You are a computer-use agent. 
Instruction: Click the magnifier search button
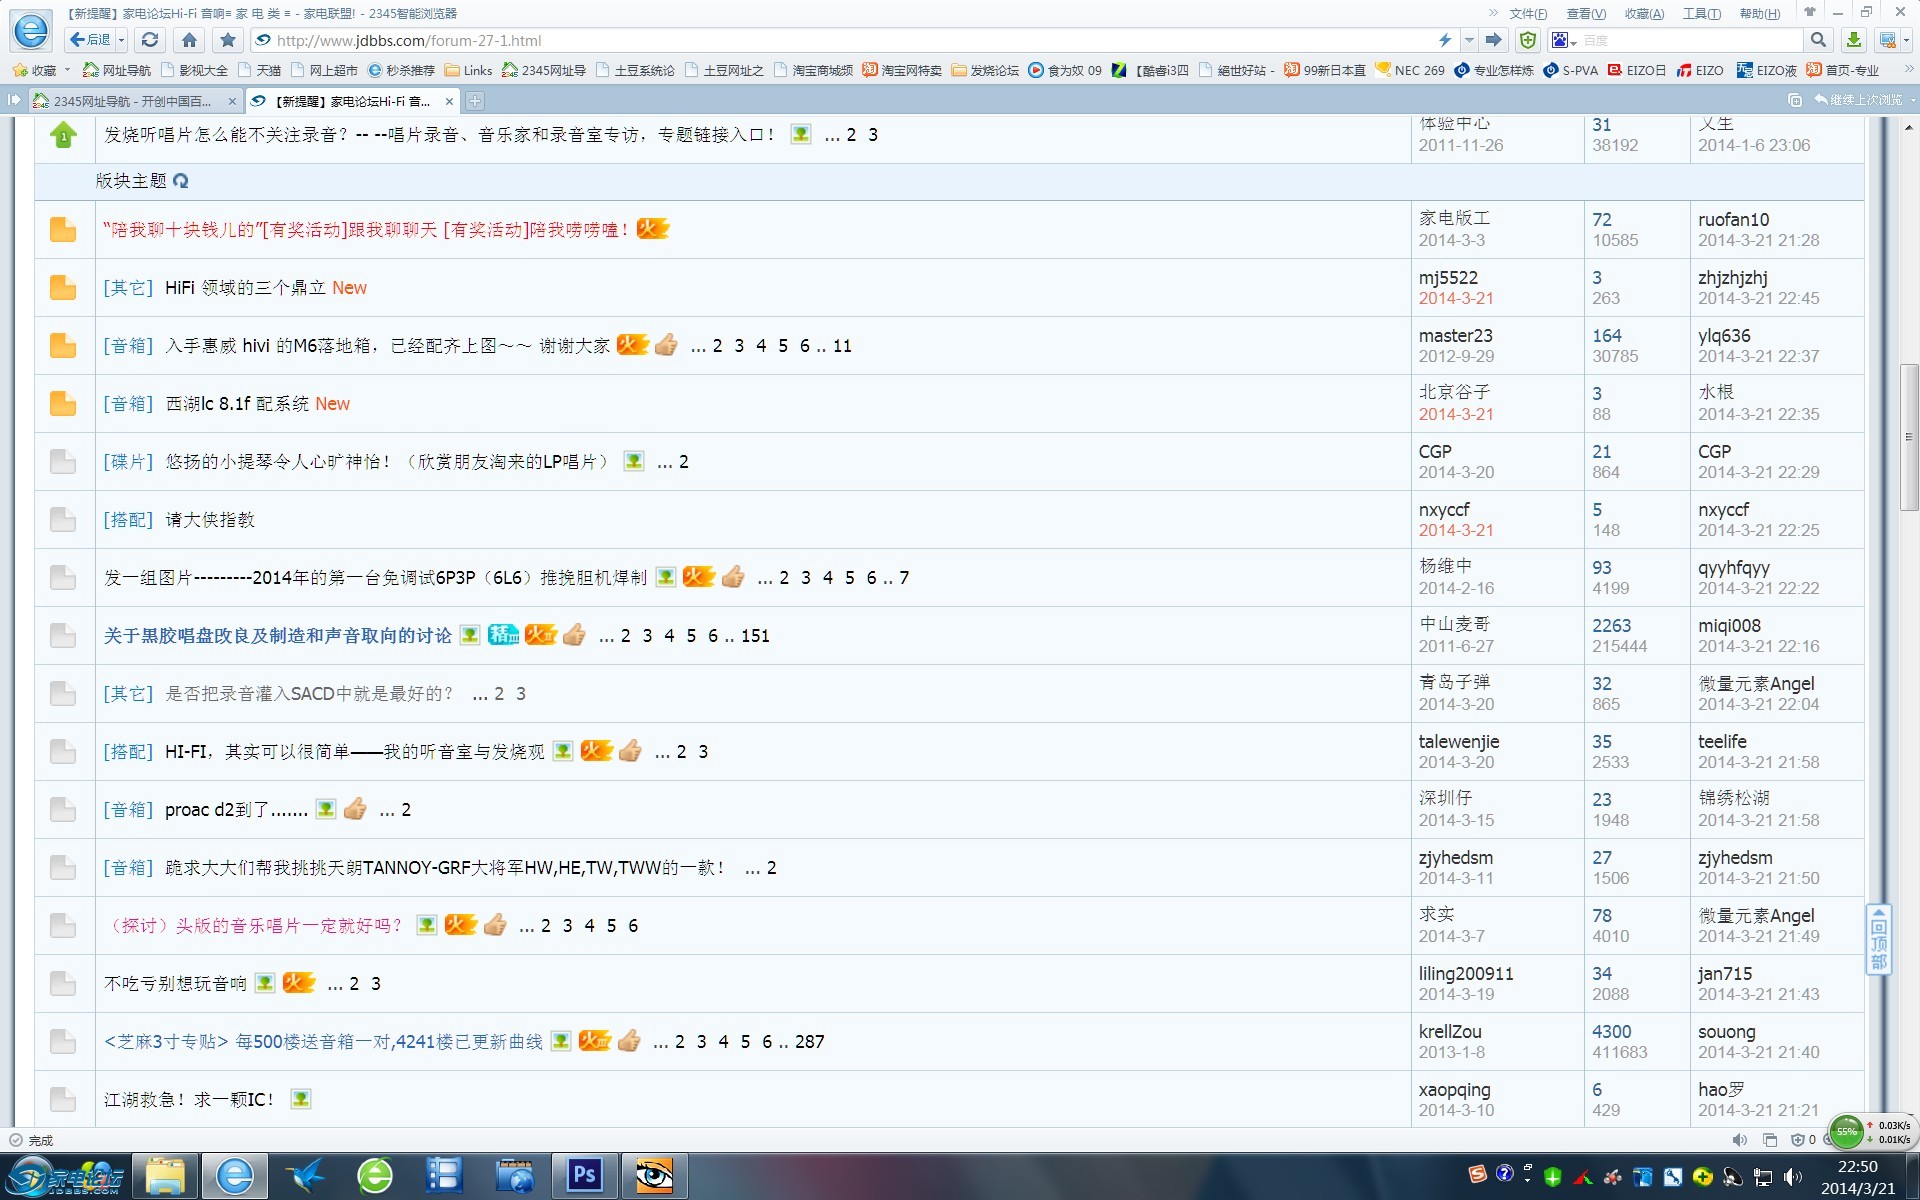tap(1818, 40)
